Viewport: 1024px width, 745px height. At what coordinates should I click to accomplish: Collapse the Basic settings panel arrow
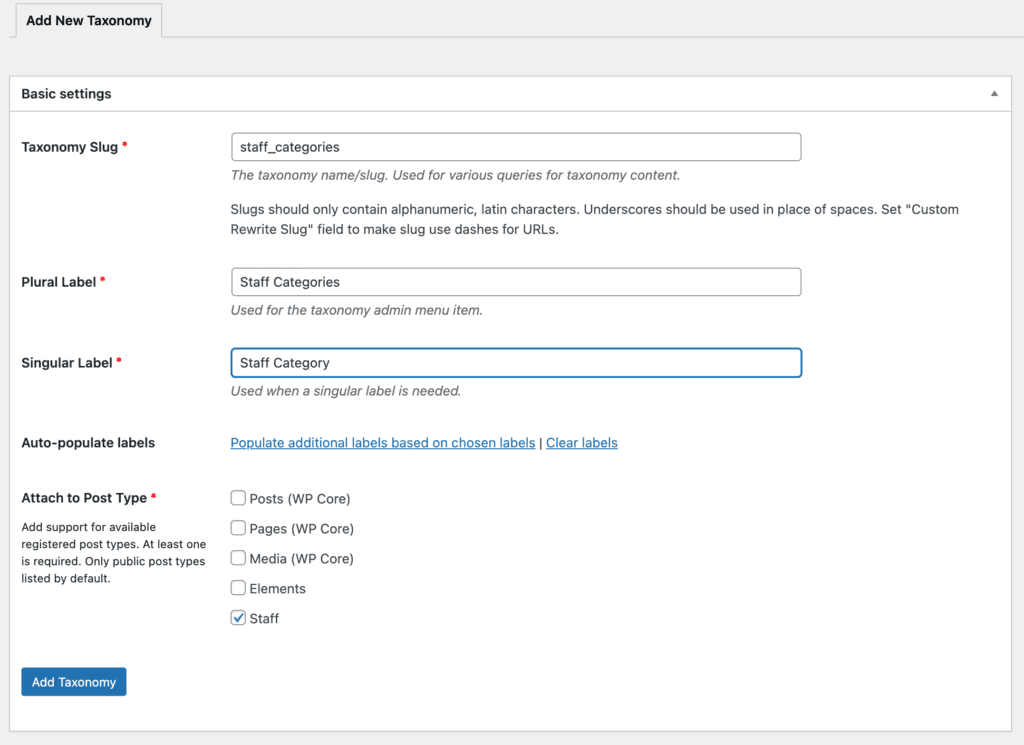[x=994, y=94]
